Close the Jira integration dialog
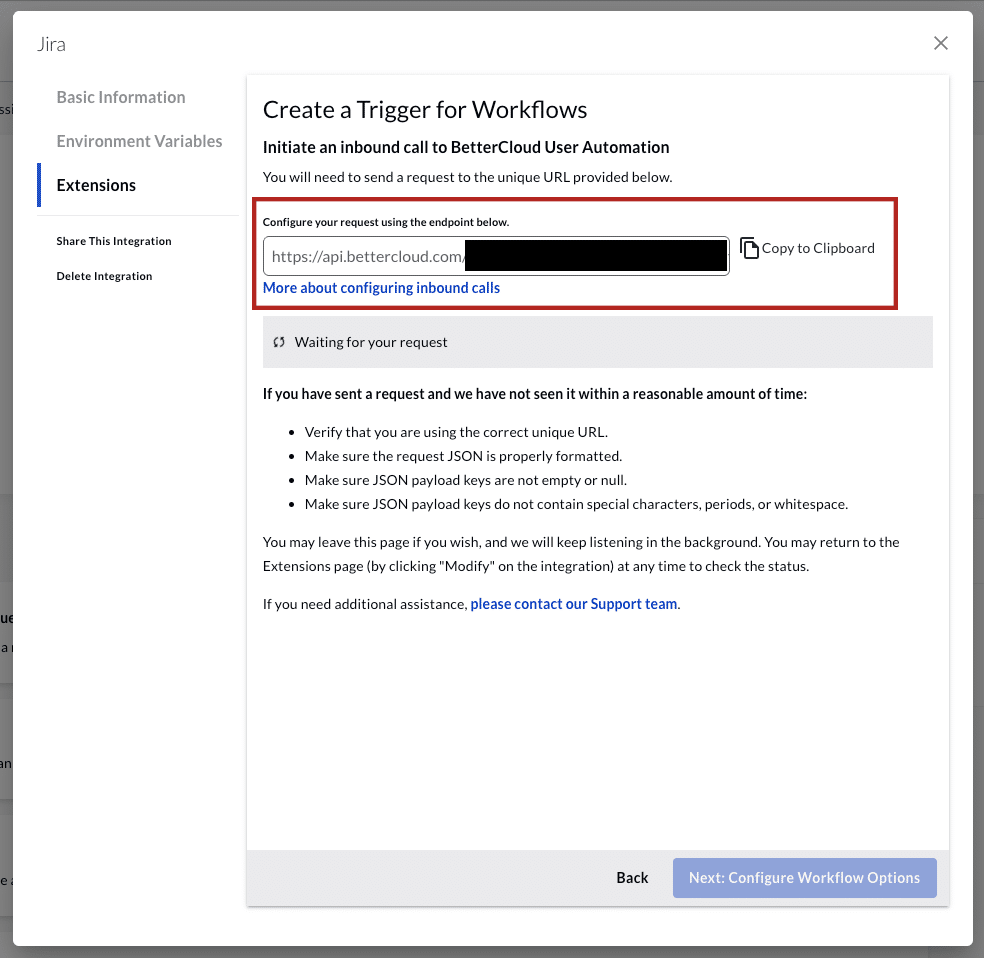Screen dimensions: 984x958 [x=940, y=43]
